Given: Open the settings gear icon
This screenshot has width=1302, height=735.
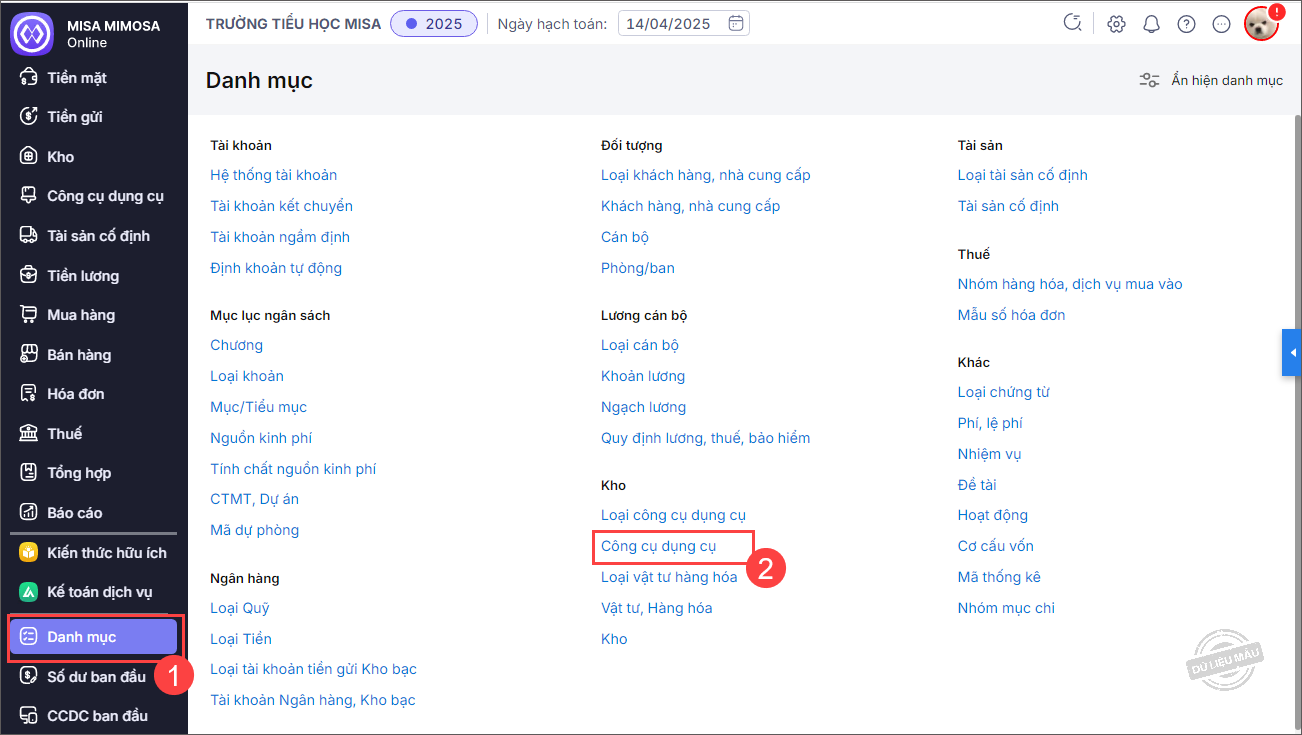Looking at the screenshot, I should click(1117, 24).
